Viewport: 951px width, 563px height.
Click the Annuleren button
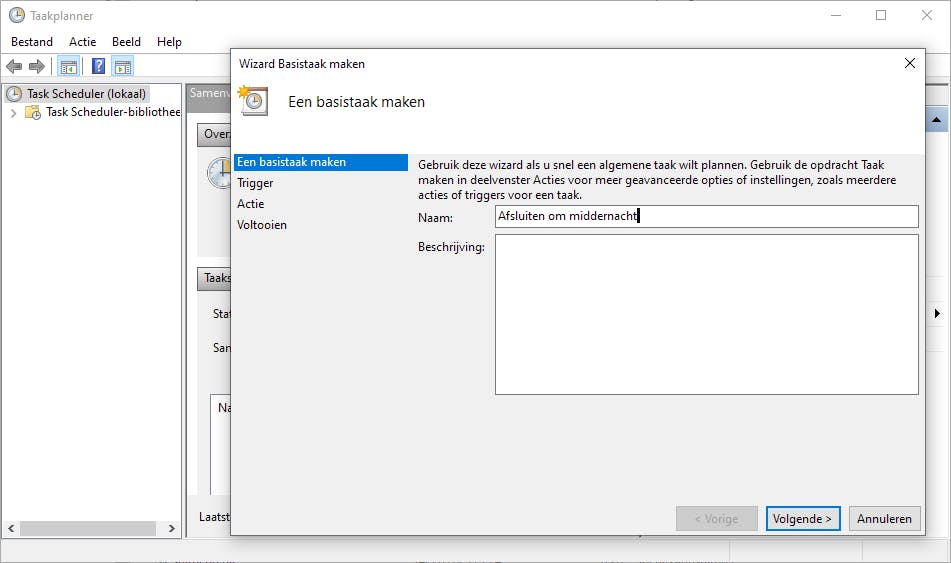(884, 519)
